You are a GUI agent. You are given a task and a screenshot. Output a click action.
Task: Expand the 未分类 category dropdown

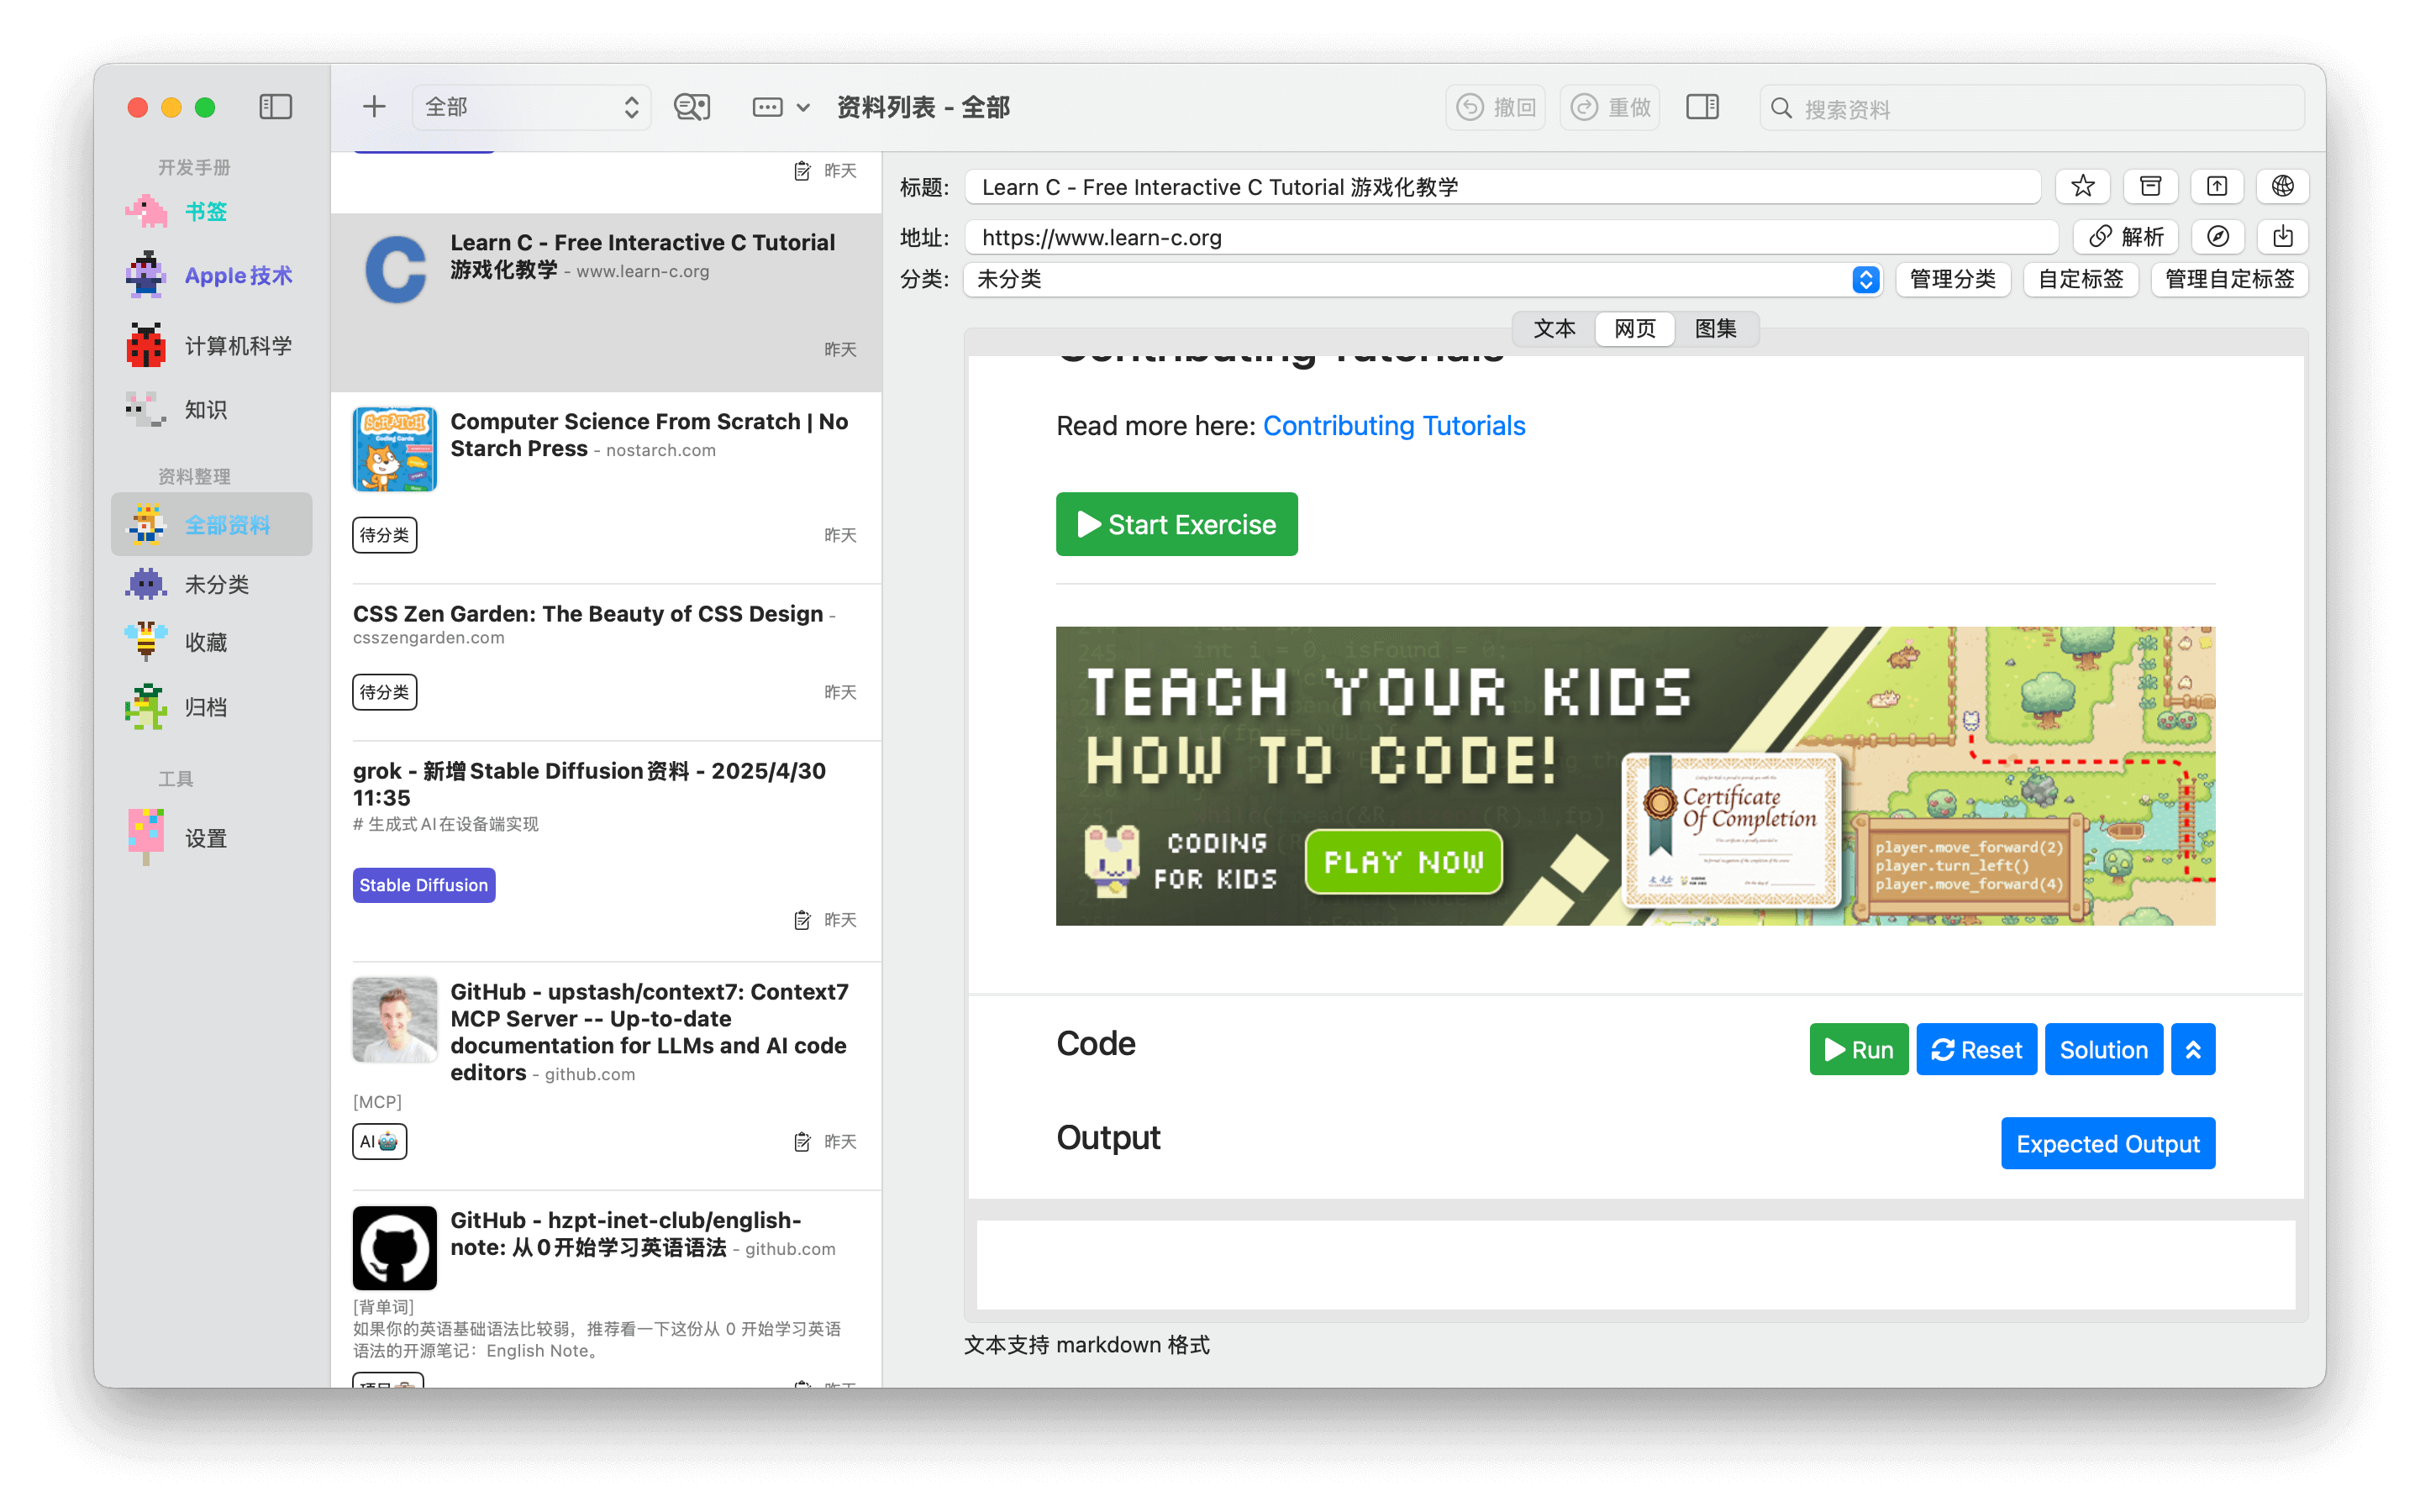click(1866, 279)
